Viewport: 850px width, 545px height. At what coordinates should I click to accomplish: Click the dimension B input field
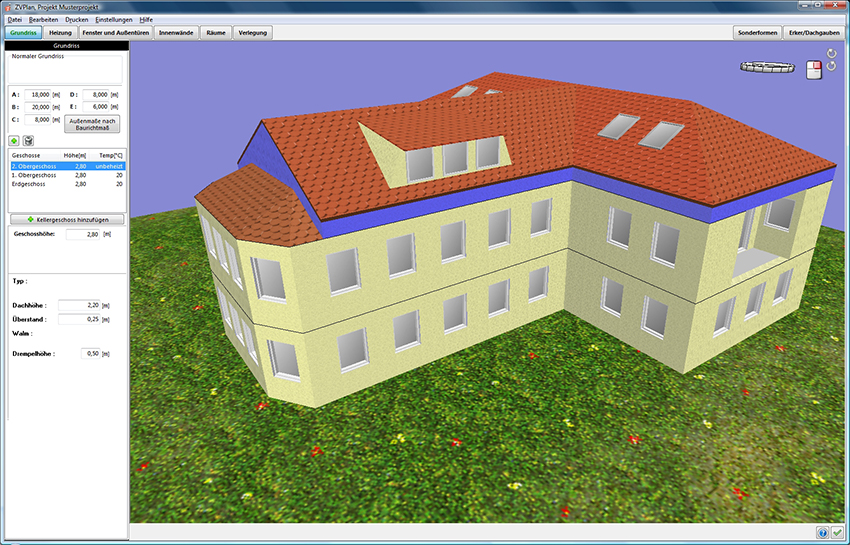(x=37, y=107)
